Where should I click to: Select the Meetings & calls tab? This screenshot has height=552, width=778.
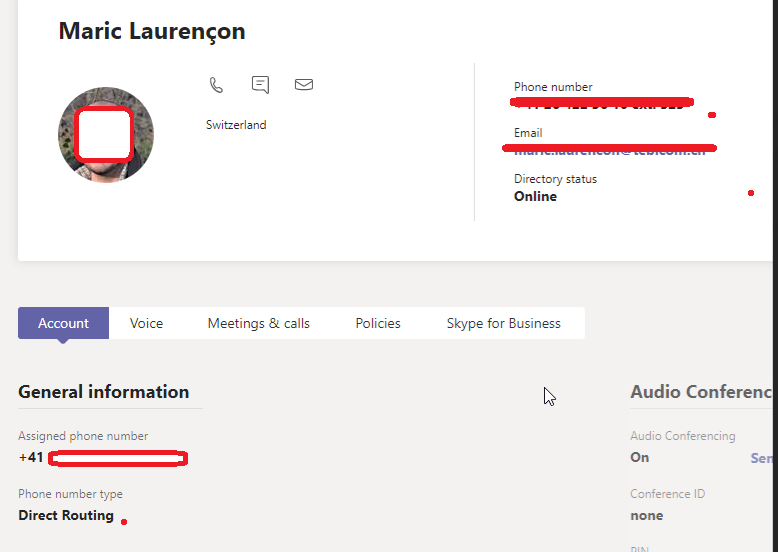(258, 323)
